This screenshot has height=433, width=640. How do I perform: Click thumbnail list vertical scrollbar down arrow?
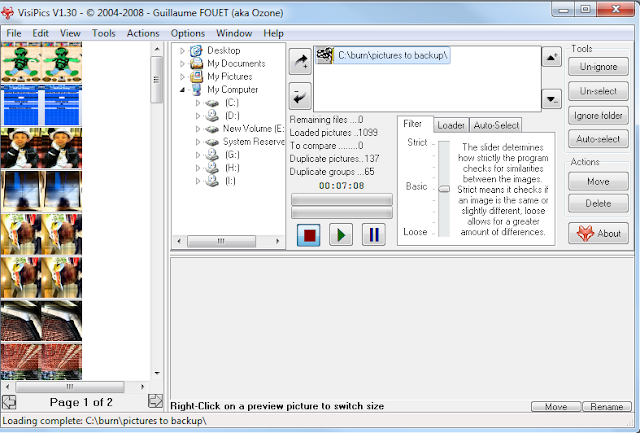coord(157,373)
